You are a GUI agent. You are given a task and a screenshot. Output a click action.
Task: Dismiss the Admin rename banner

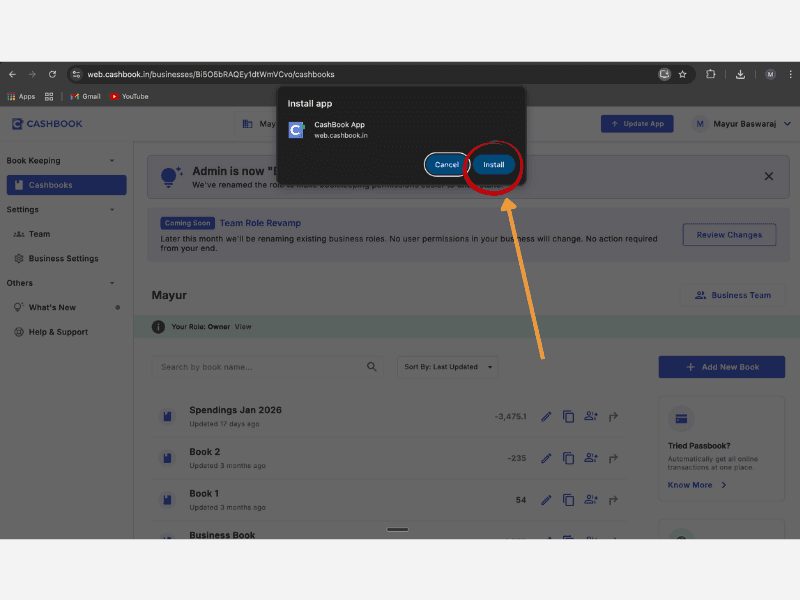click(x=768, y=177)
